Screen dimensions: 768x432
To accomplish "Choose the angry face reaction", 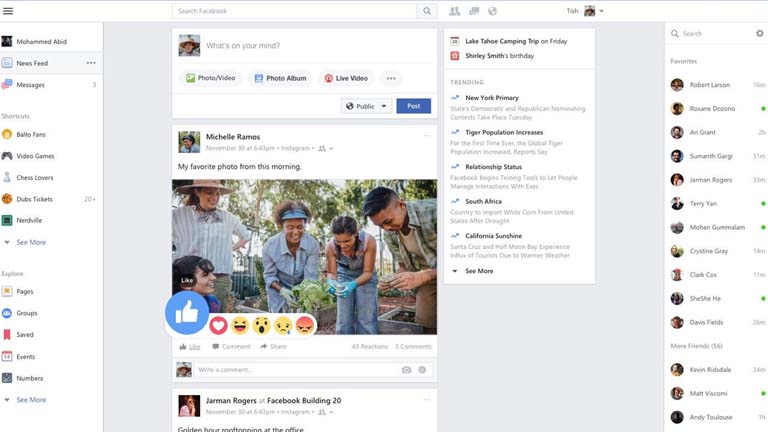I will 305,325.
